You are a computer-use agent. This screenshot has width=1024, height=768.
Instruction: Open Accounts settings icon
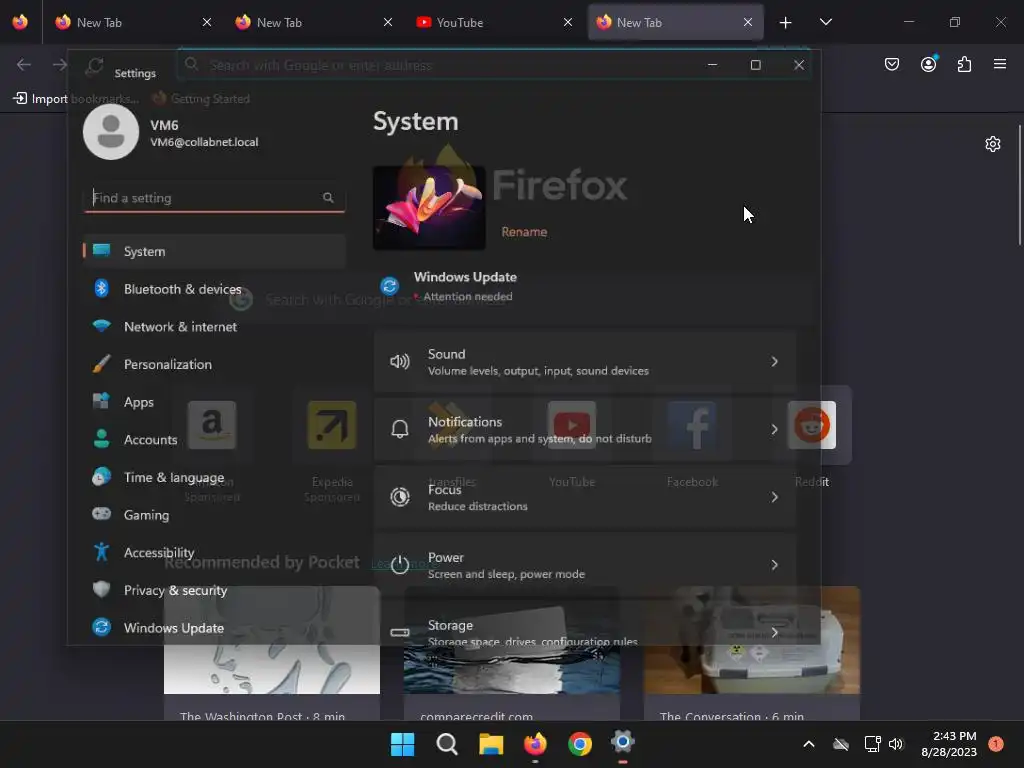(101, 439)
